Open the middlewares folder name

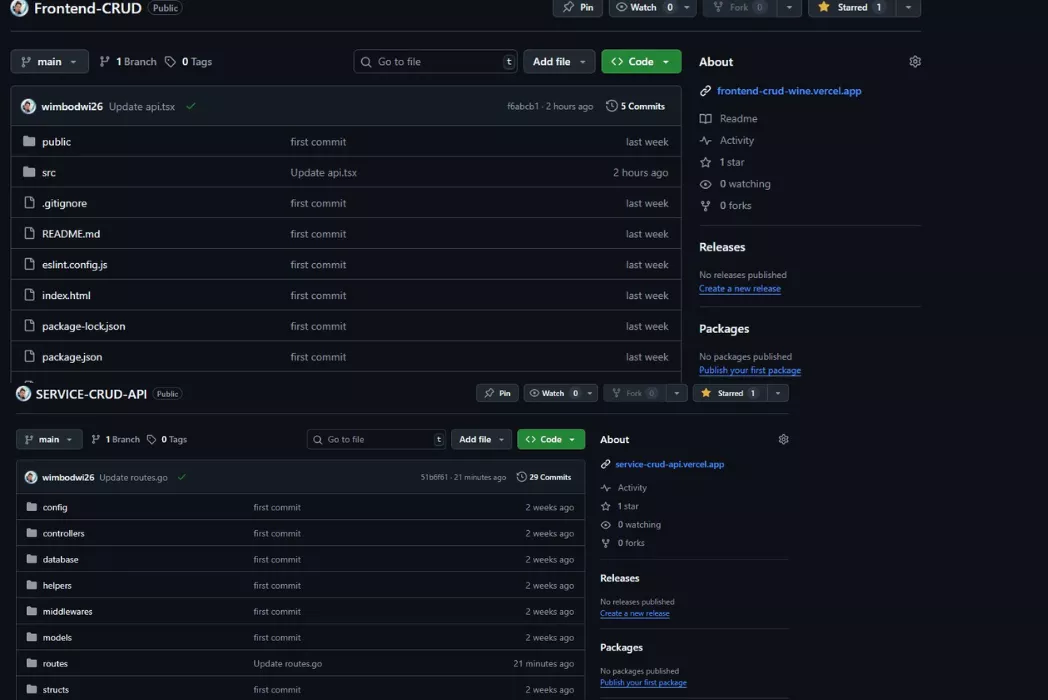pos(68,612)
